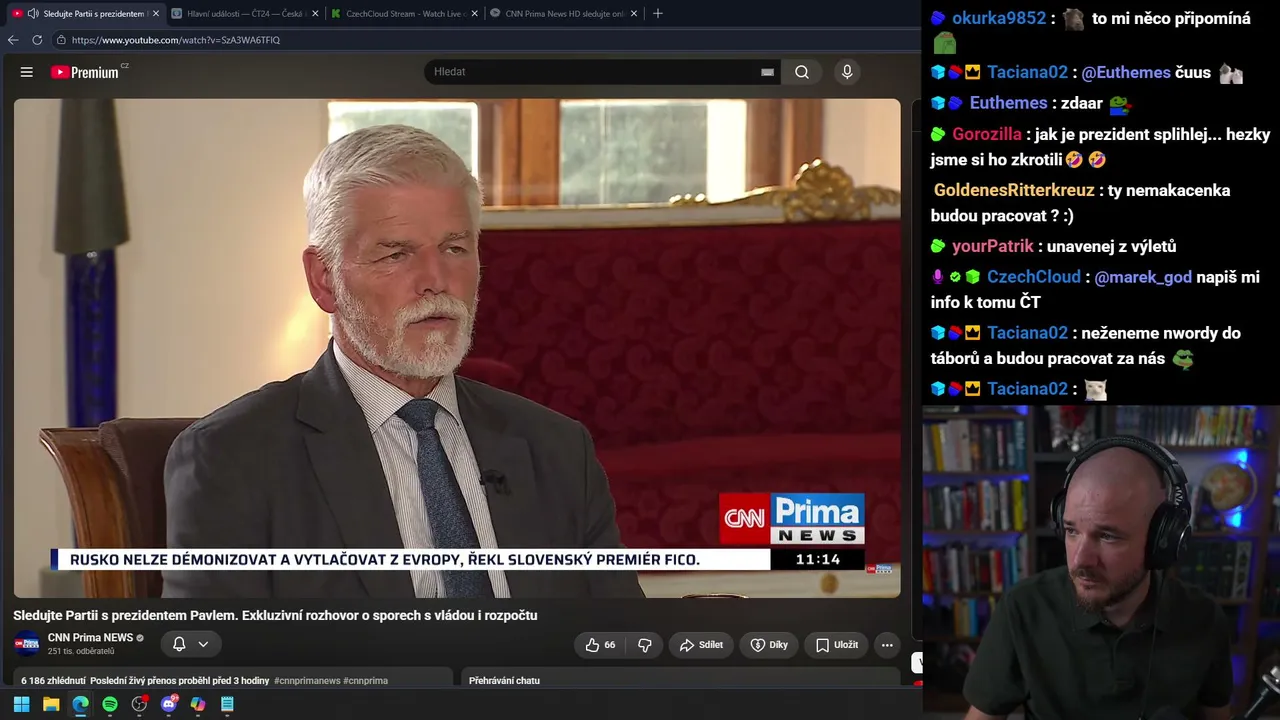Mute the tab via the speaker icon
Screen dimensions: 1280x720
tap(33, 14)
